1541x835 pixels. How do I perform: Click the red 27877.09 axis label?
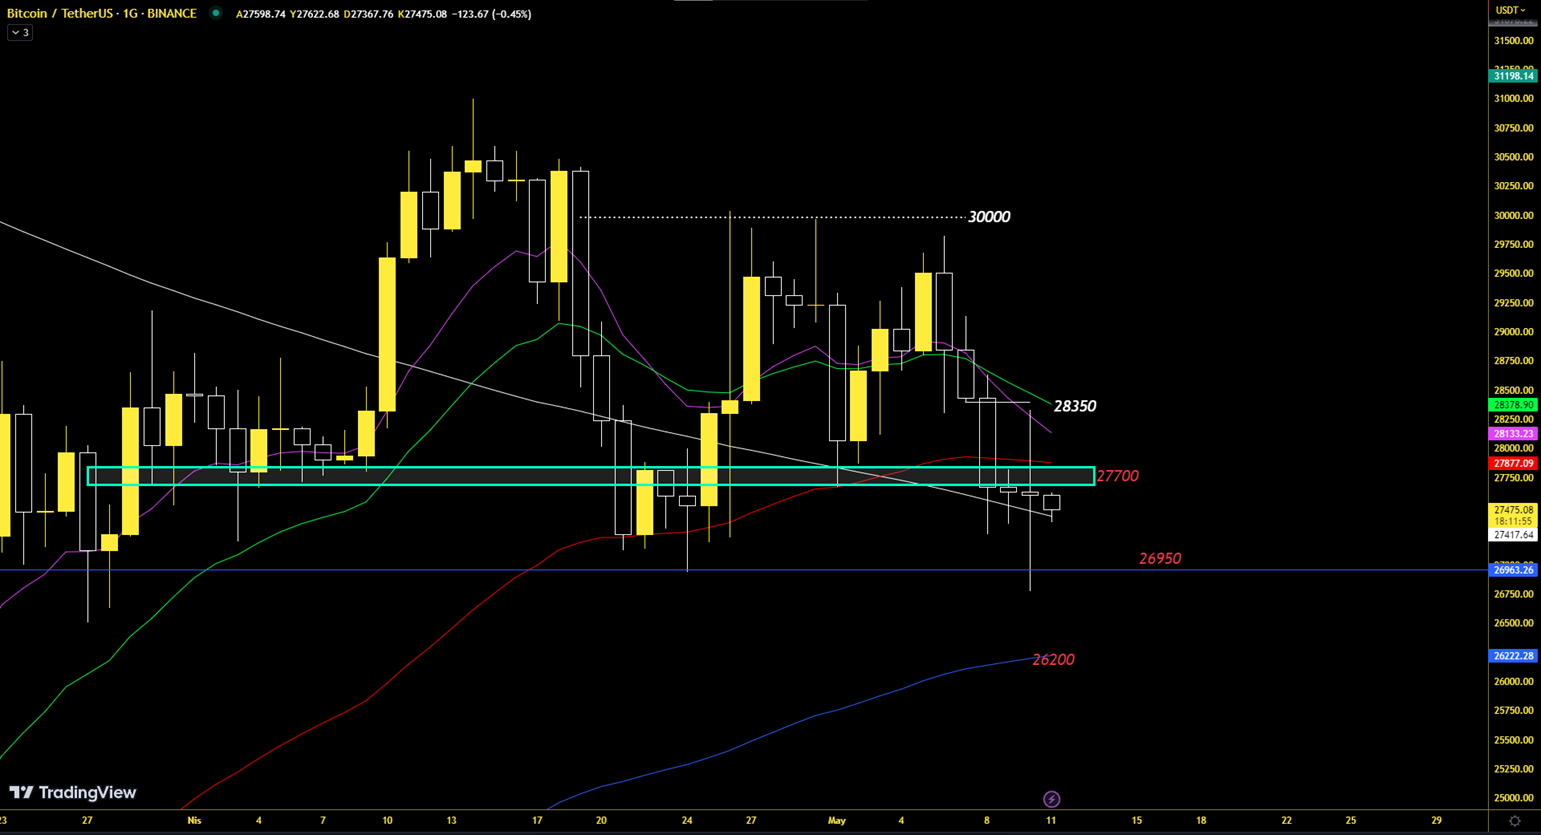pyautogui.click(x=1513, y=464)
